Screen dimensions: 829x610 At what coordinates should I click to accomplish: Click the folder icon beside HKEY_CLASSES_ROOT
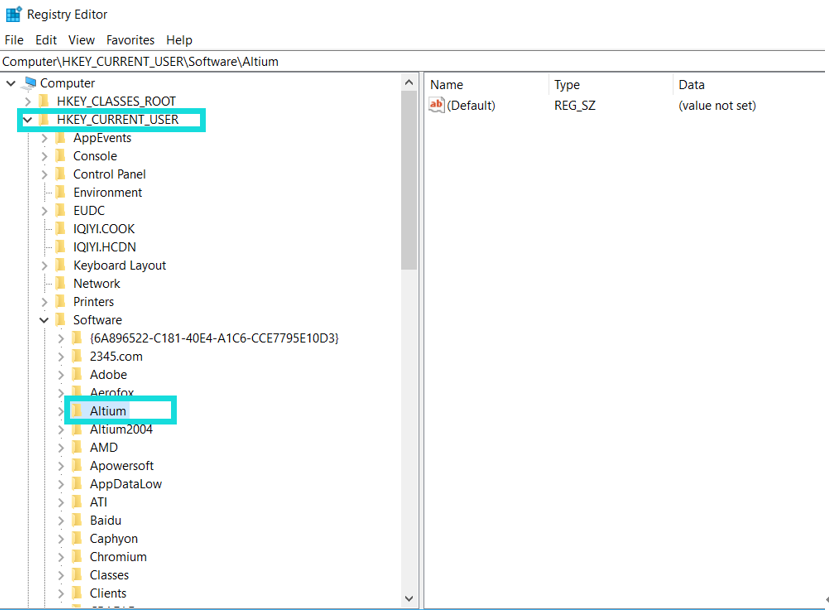(x=43, y=101)
